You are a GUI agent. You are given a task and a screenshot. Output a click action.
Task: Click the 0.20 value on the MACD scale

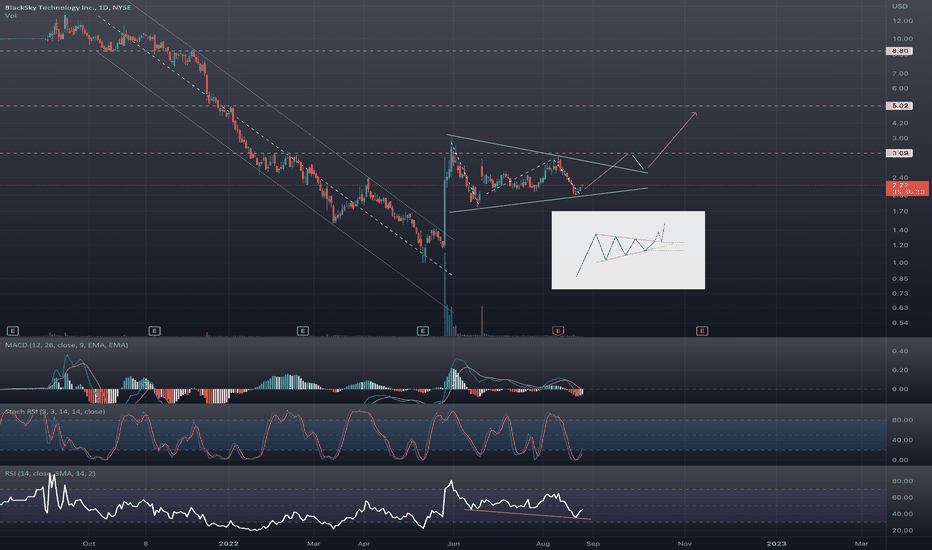pyautogui.click(x=900, y=370)
